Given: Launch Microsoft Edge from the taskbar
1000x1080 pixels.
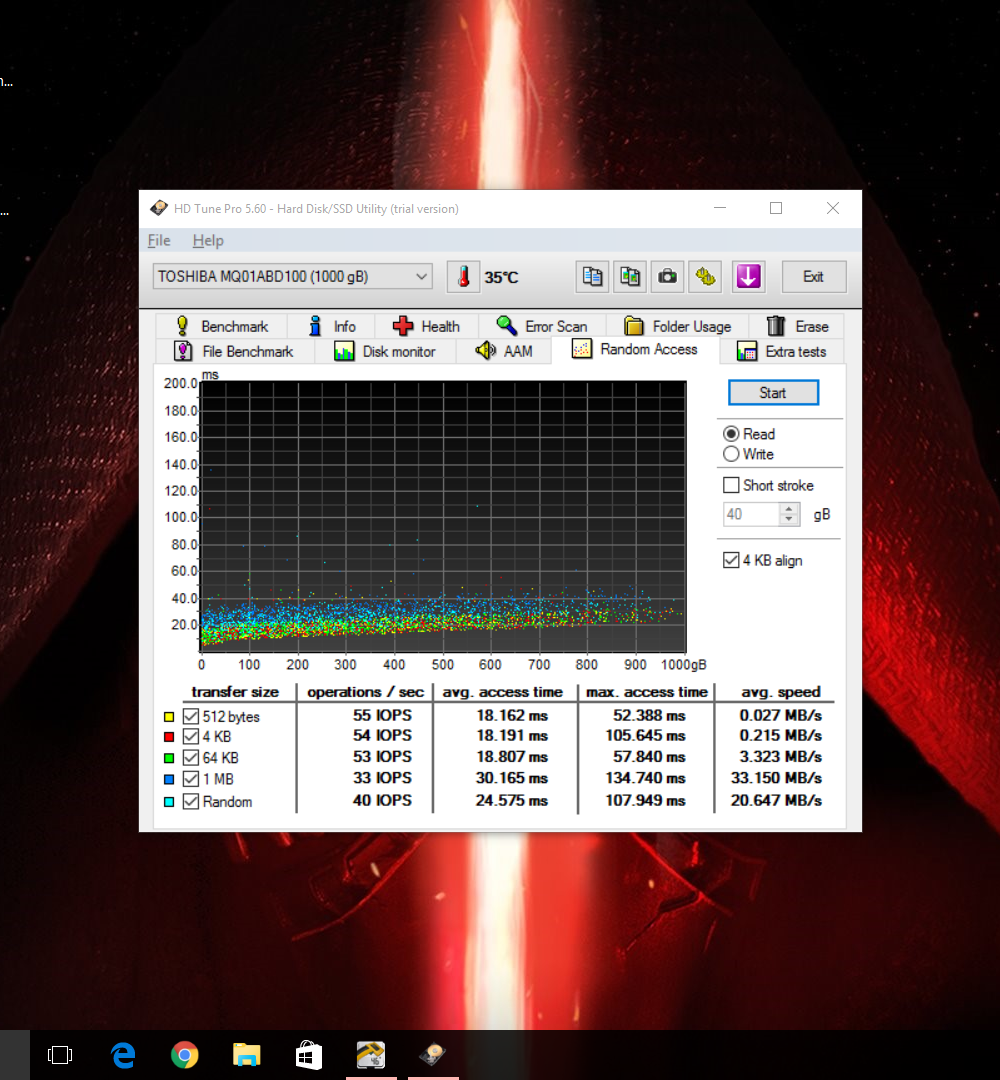Looking at the screenshot, I should (x=123, y=1055).
